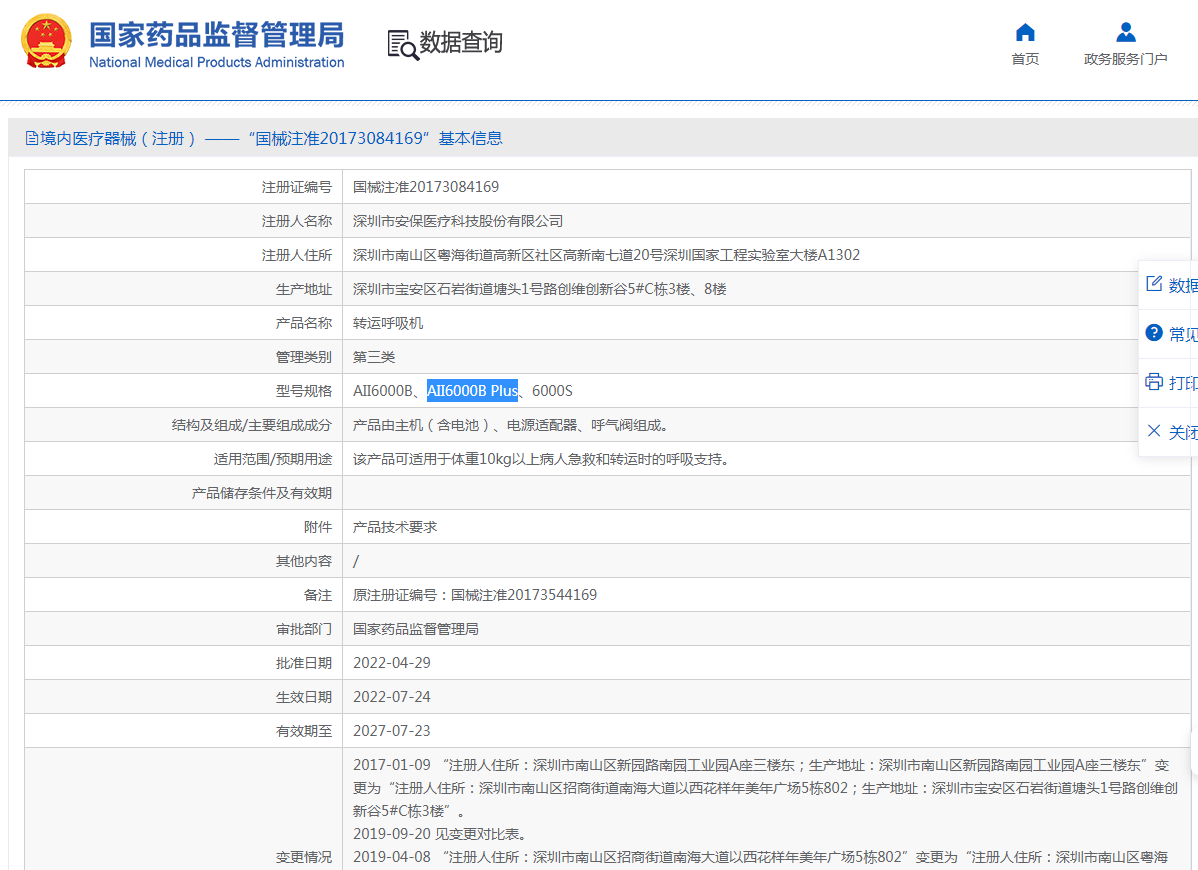Image resolution: width=1198 pixels, height=870 pixels.
Task: Click the document icon before 境内医疗器械
Action: click(x=32, y=138)
